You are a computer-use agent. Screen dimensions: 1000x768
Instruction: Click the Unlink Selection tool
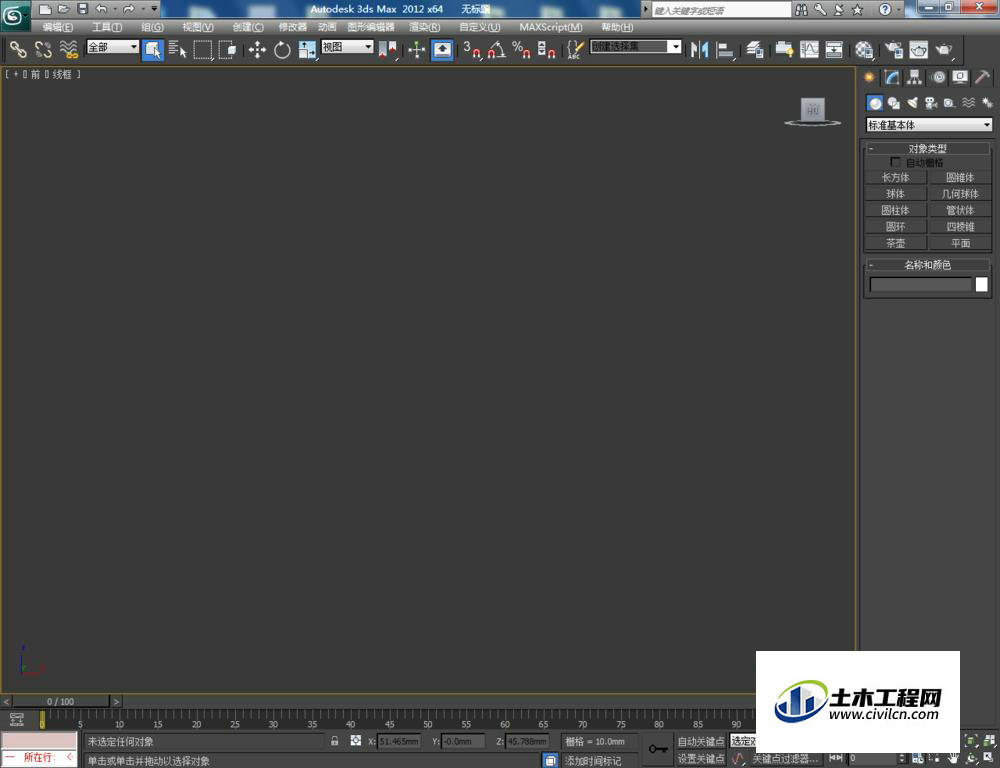coord(43,49)
